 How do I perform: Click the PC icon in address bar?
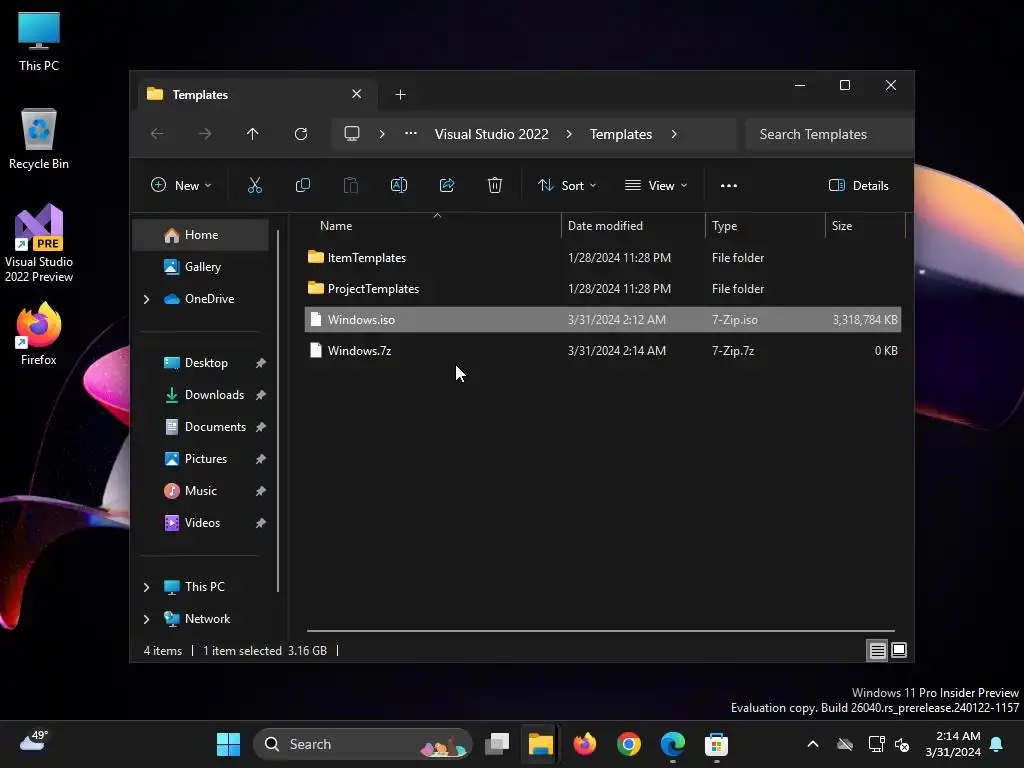point(352,134)
